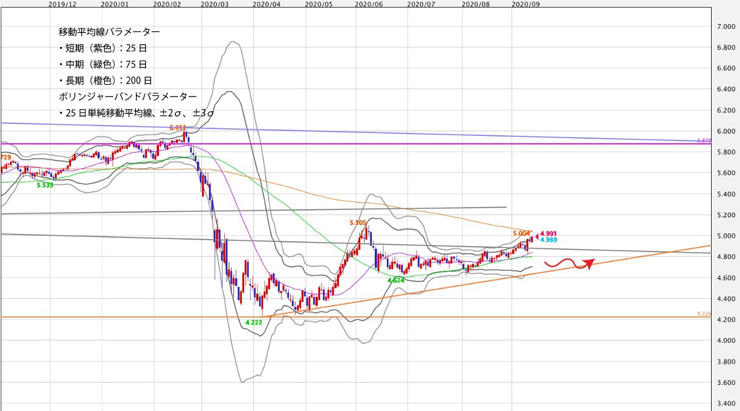Image resolution: width=740 pixels, height=411 pixels.
Task: Click the orange 6.013 high label
Action: (x=177, y=127)
